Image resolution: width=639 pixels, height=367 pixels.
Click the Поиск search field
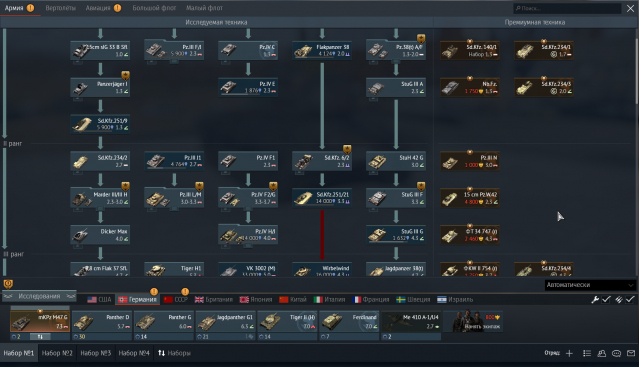[x=567, y=8]
